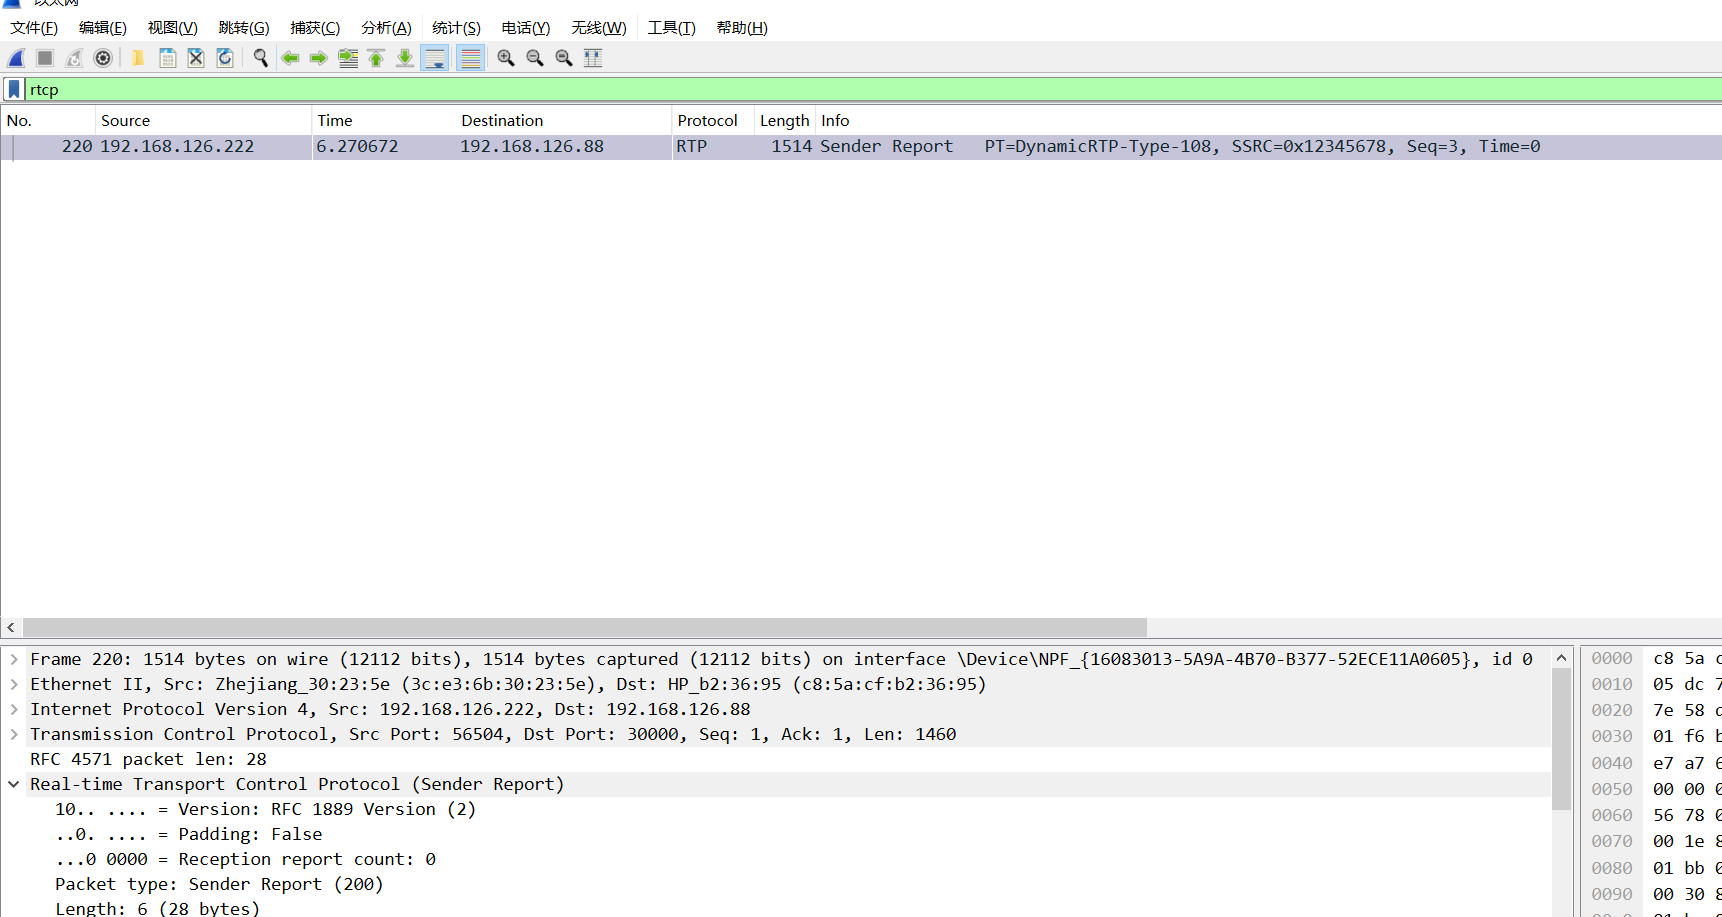Open the 统计(S) menu
This screenshot has height=917, width=1722.
tap(456, 27)
